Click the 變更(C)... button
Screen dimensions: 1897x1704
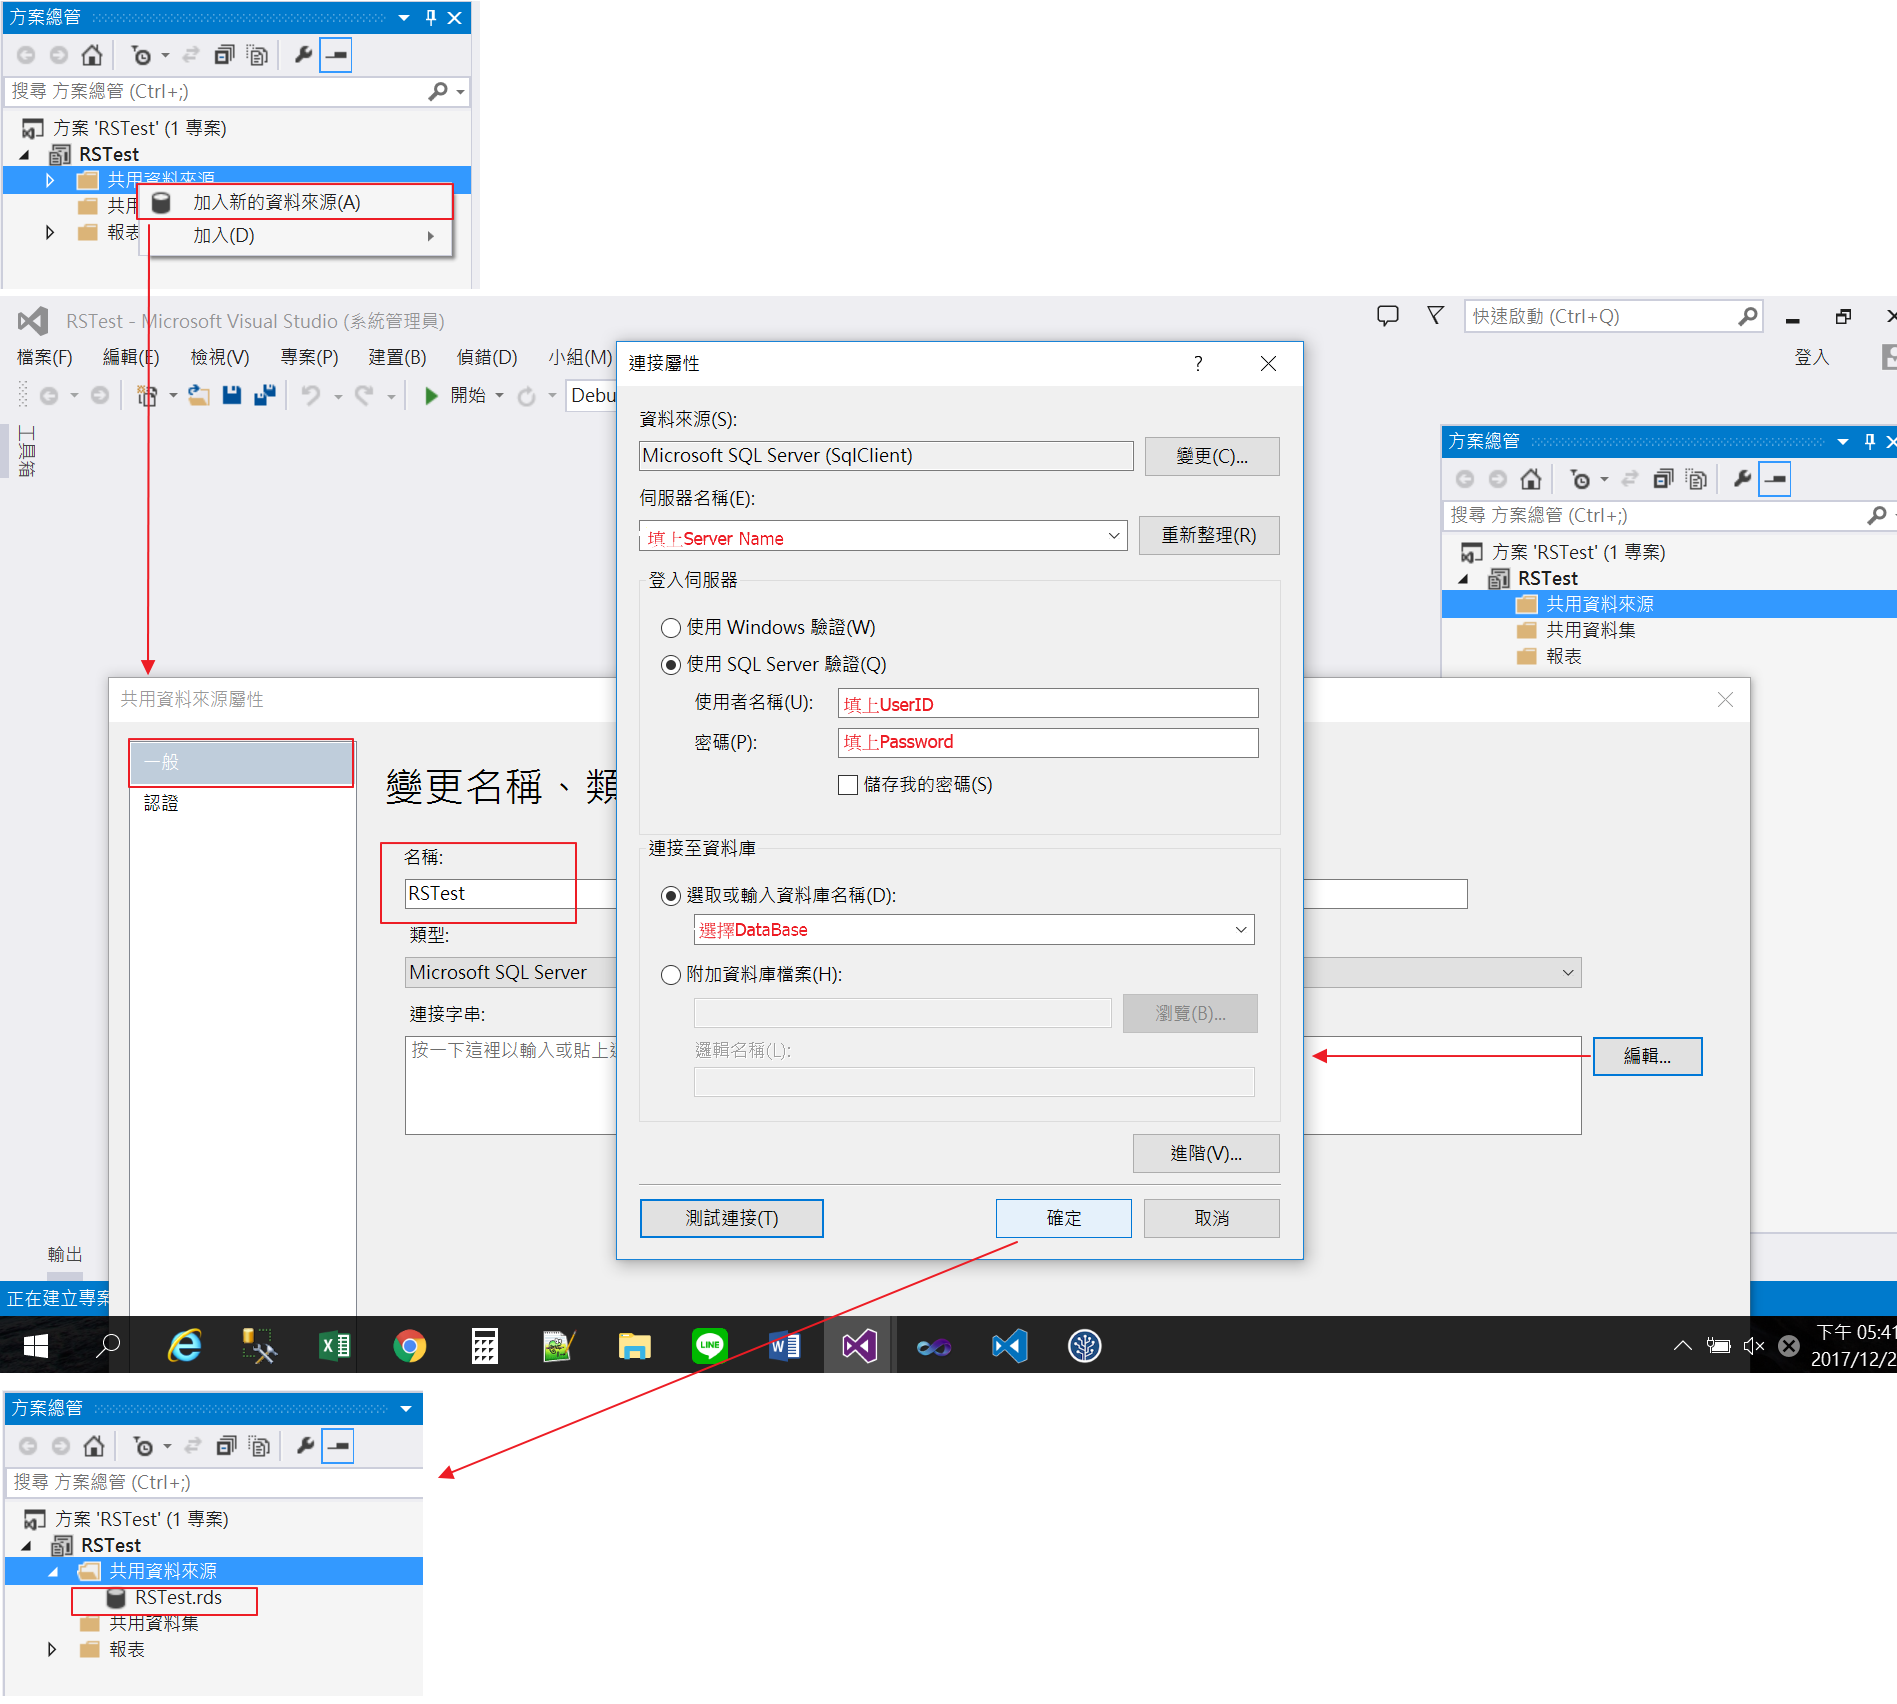tap(1212, 457)
